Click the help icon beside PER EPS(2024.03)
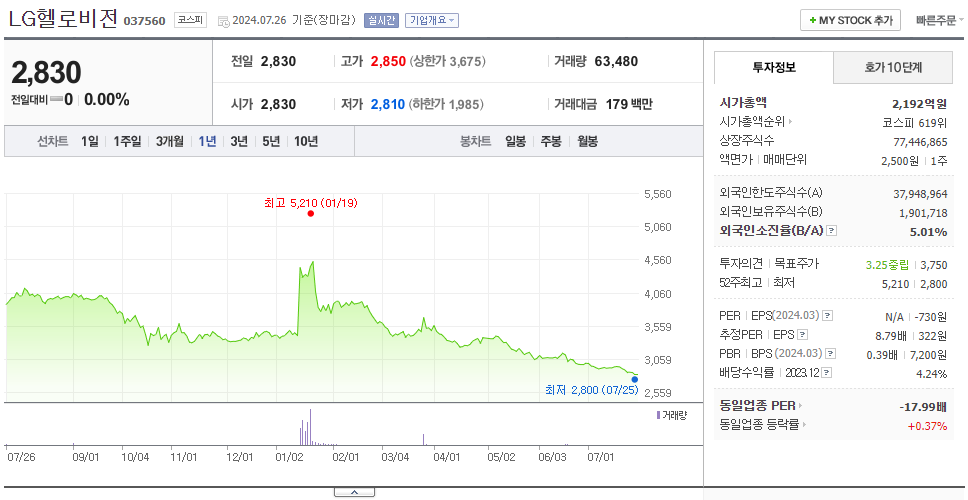This screenshot has height=500, width=968. coord(828,316)
